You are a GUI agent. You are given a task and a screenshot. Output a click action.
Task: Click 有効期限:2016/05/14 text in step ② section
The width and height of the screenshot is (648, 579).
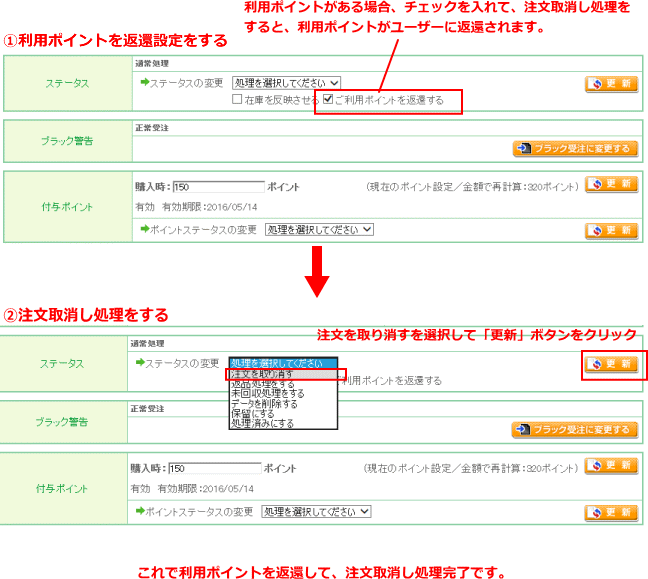click(x=205, y=489)
